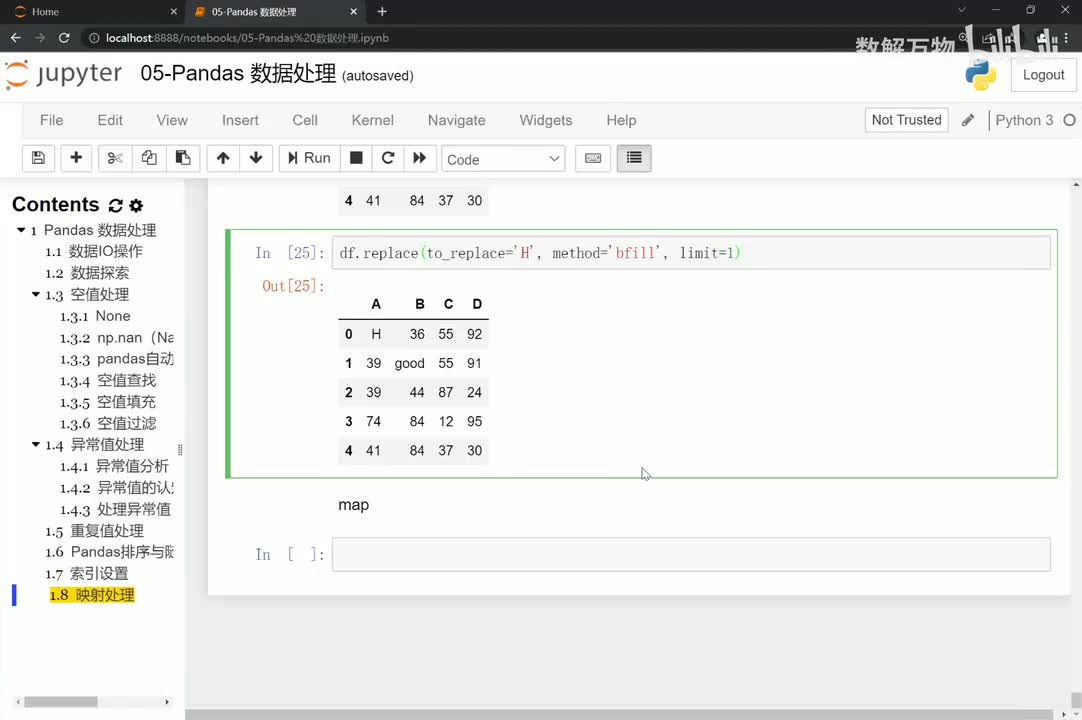Open the Edit menu
1082x720 pixels.
point(110,120)
